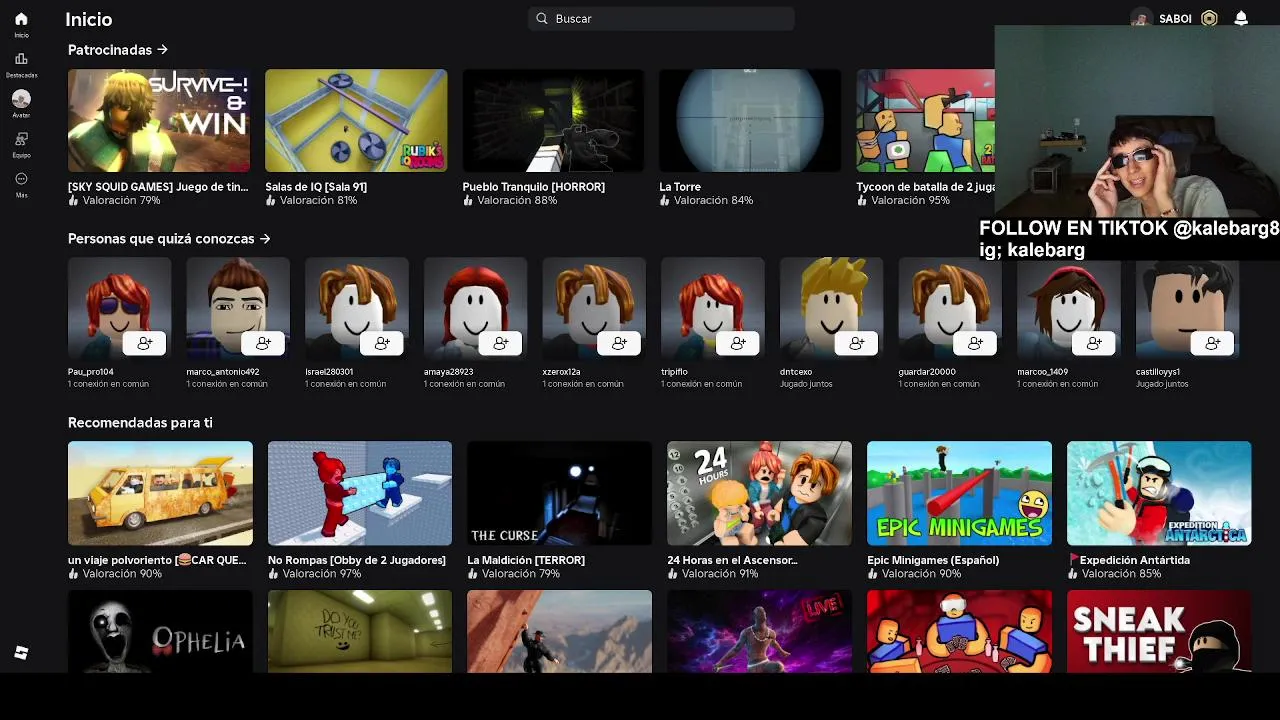This screenshot has width=1280, height=720.
Task: Click the SABOI username label
Action: [x=1176, y=19]
